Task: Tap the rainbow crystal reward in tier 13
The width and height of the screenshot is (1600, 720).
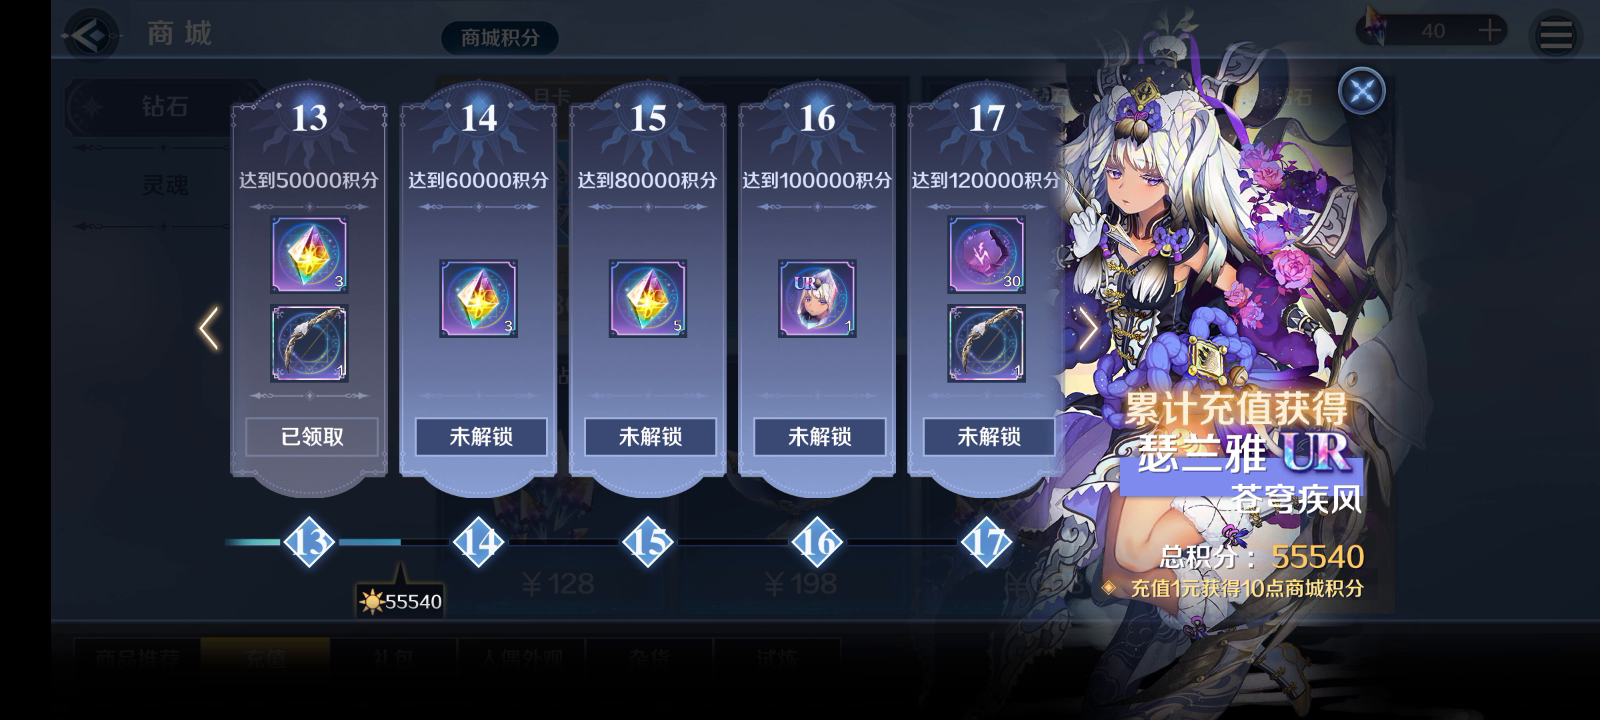Action: [309, 255]
